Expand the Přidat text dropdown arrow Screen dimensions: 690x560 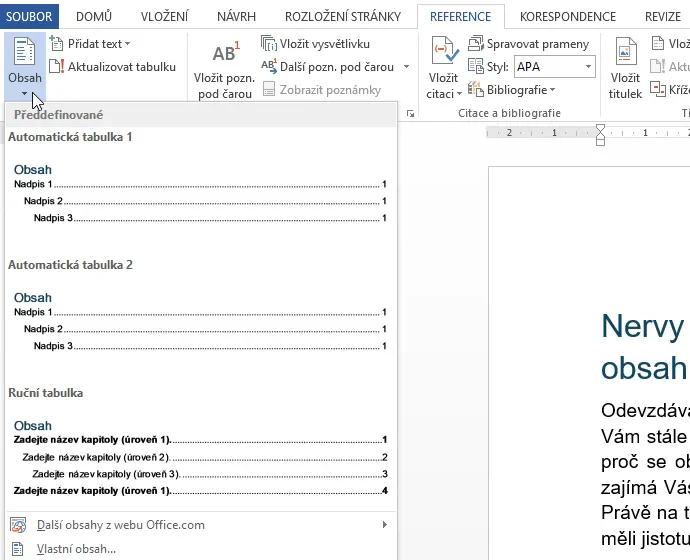point(128,44)
